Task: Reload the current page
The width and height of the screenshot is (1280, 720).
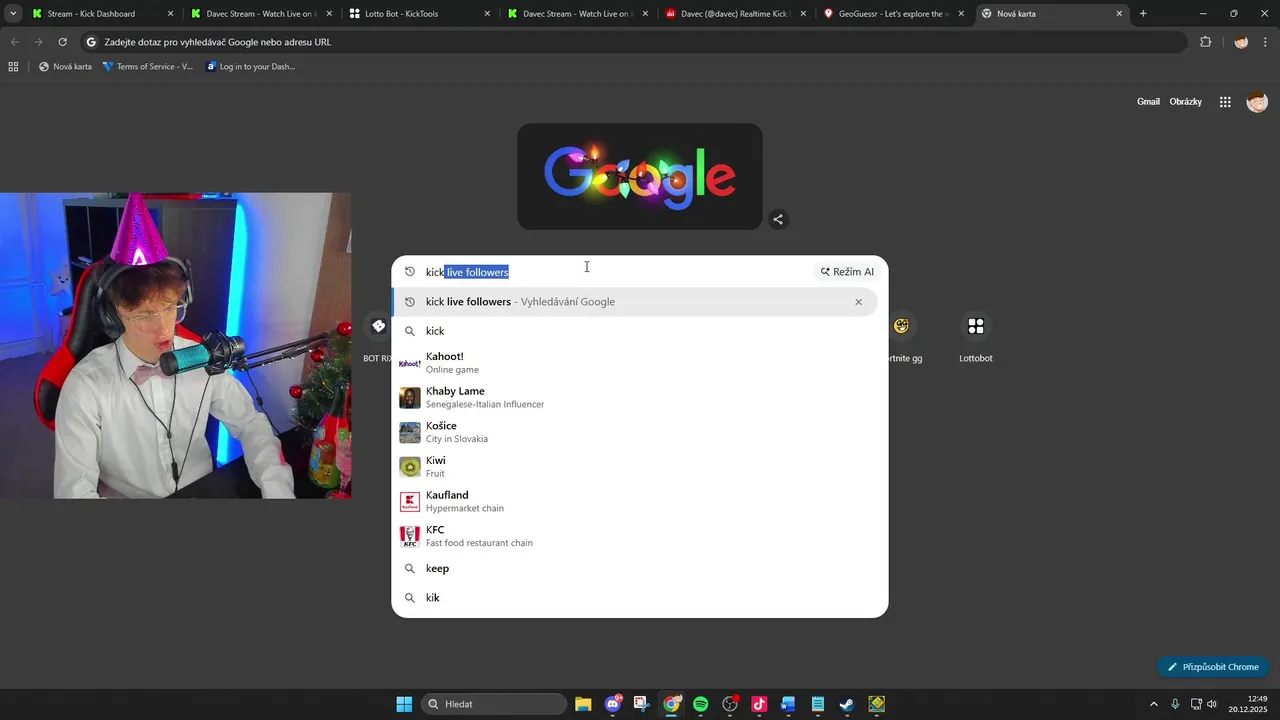Action: (62, 42)
